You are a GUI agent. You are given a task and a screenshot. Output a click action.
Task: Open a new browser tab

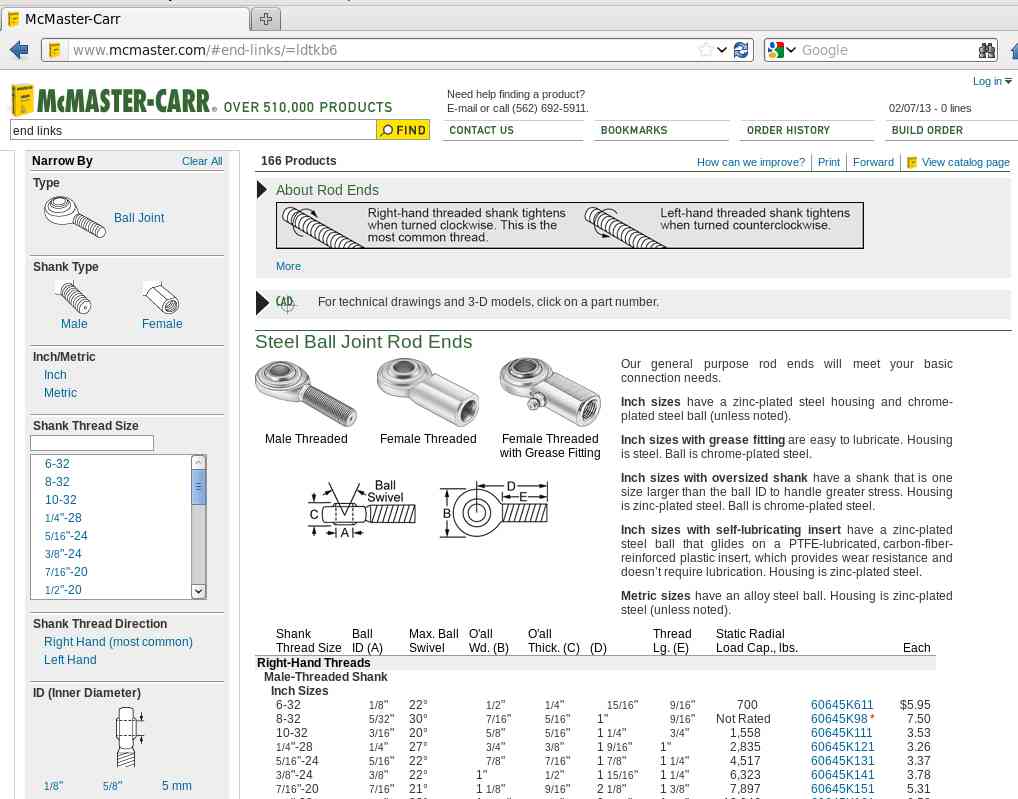click(266, 19)
